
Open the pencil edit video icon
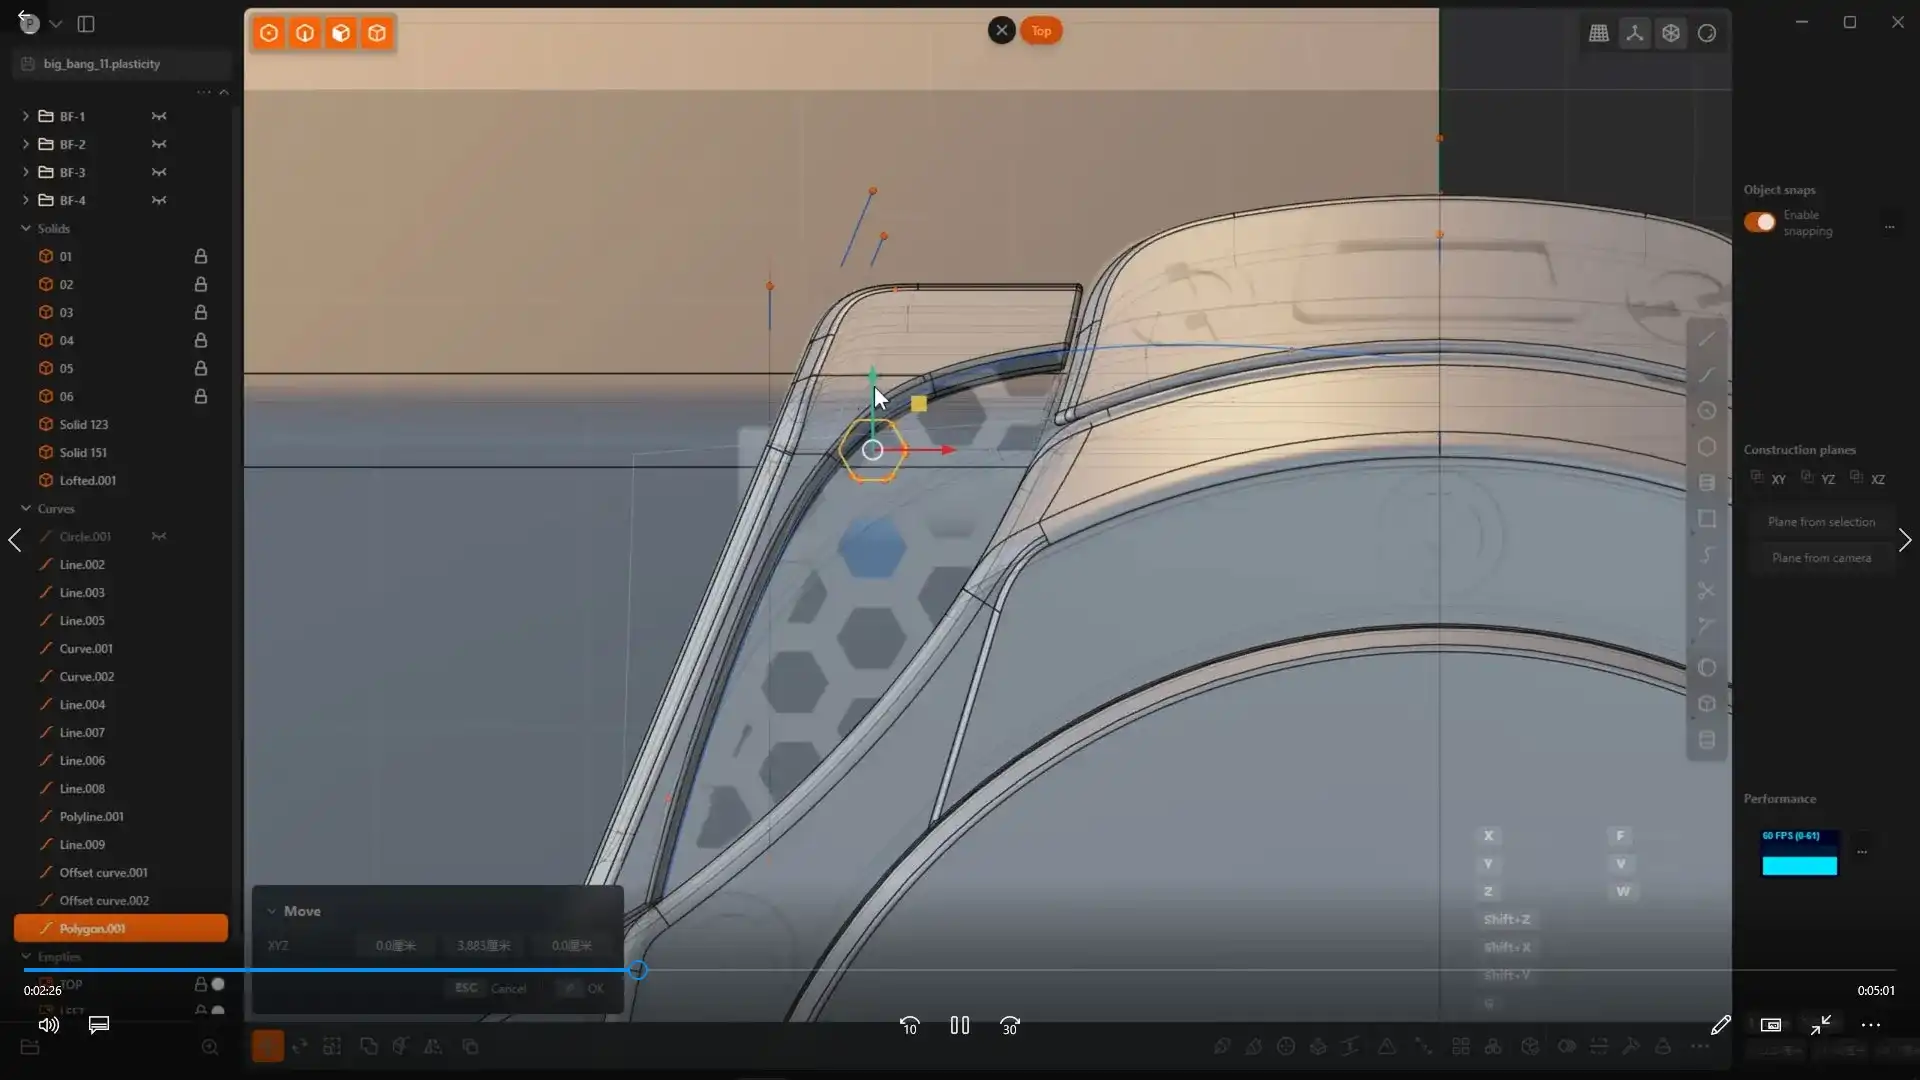[1720, 1025]
